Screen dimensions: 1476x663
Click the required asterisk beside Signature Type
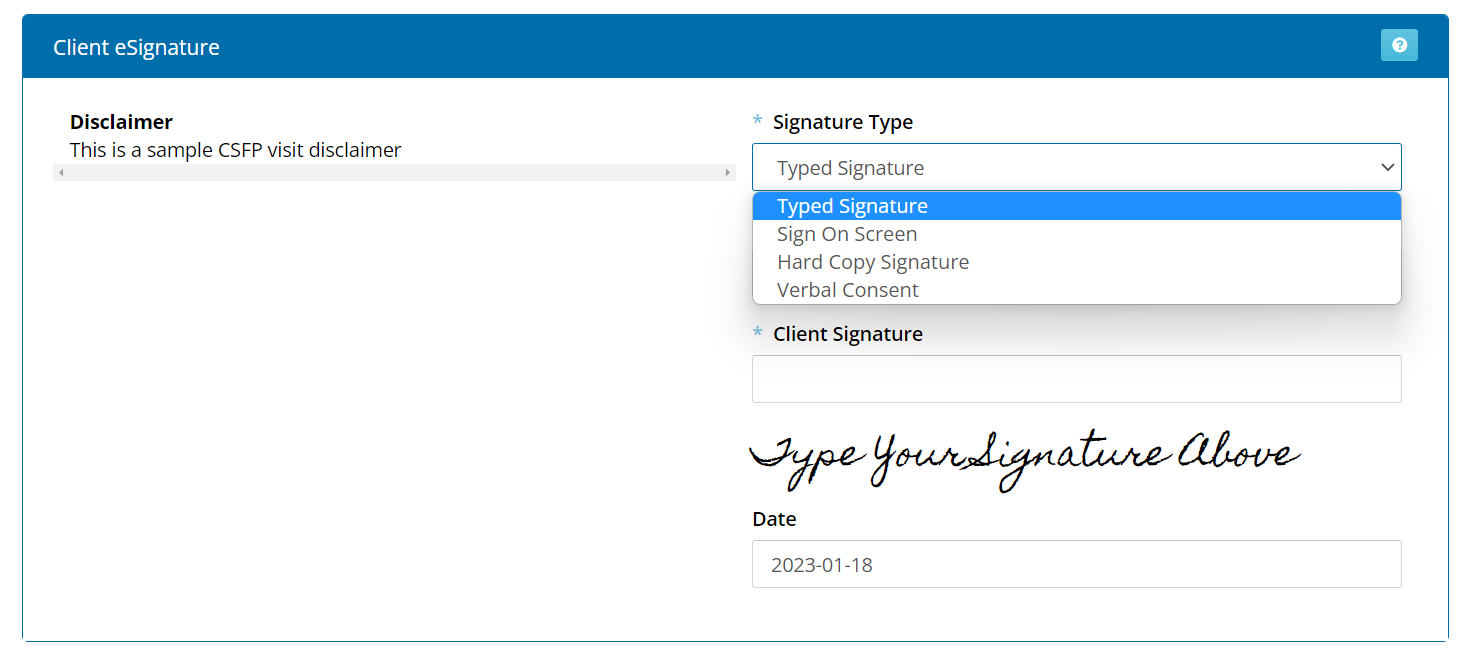(757, 121)
